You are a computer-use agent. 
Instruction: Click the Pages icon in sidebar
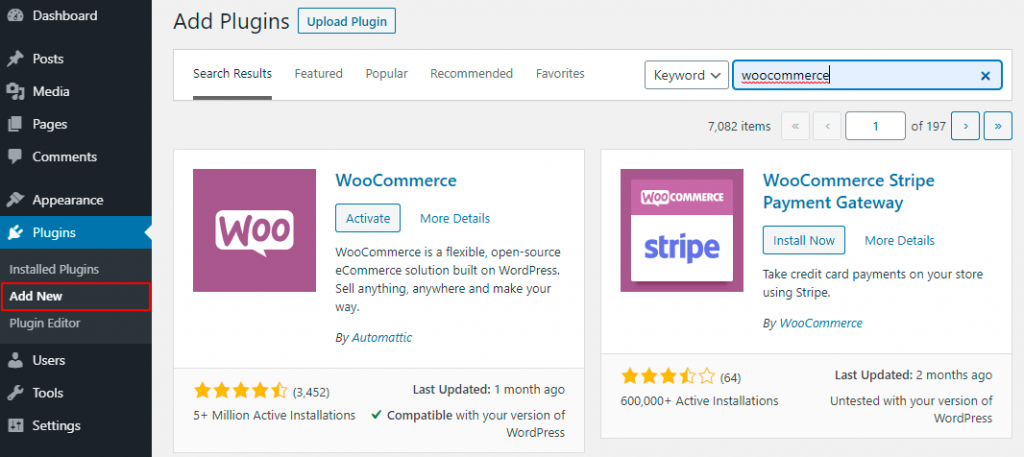click(x=15, y=124)
